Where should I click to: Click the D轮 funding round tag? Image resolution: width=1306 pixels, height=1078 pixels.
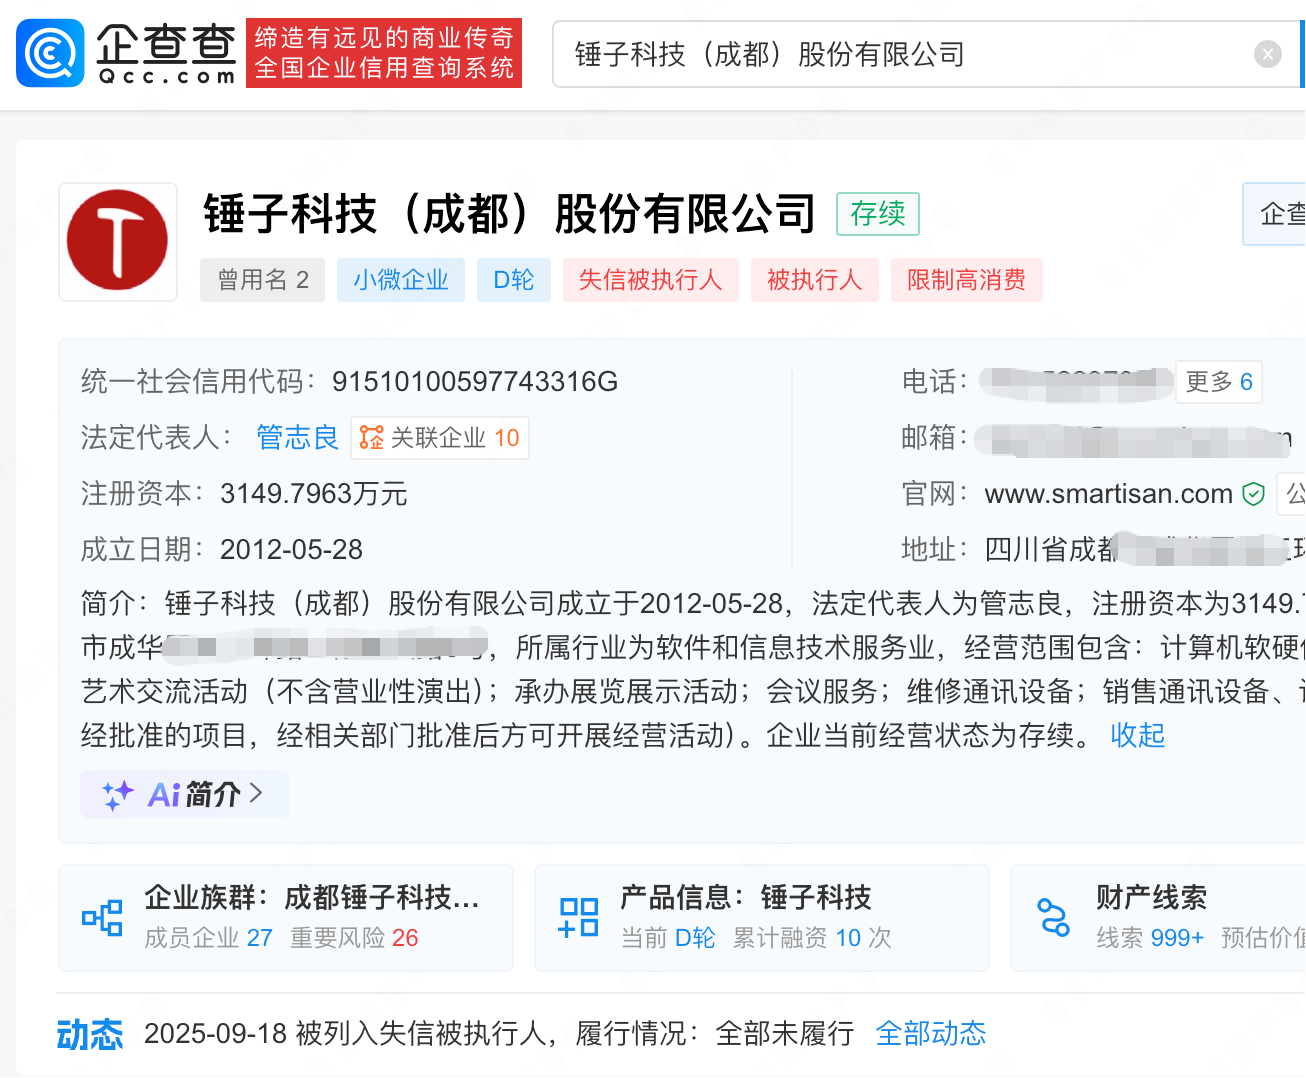click(514, 280)
